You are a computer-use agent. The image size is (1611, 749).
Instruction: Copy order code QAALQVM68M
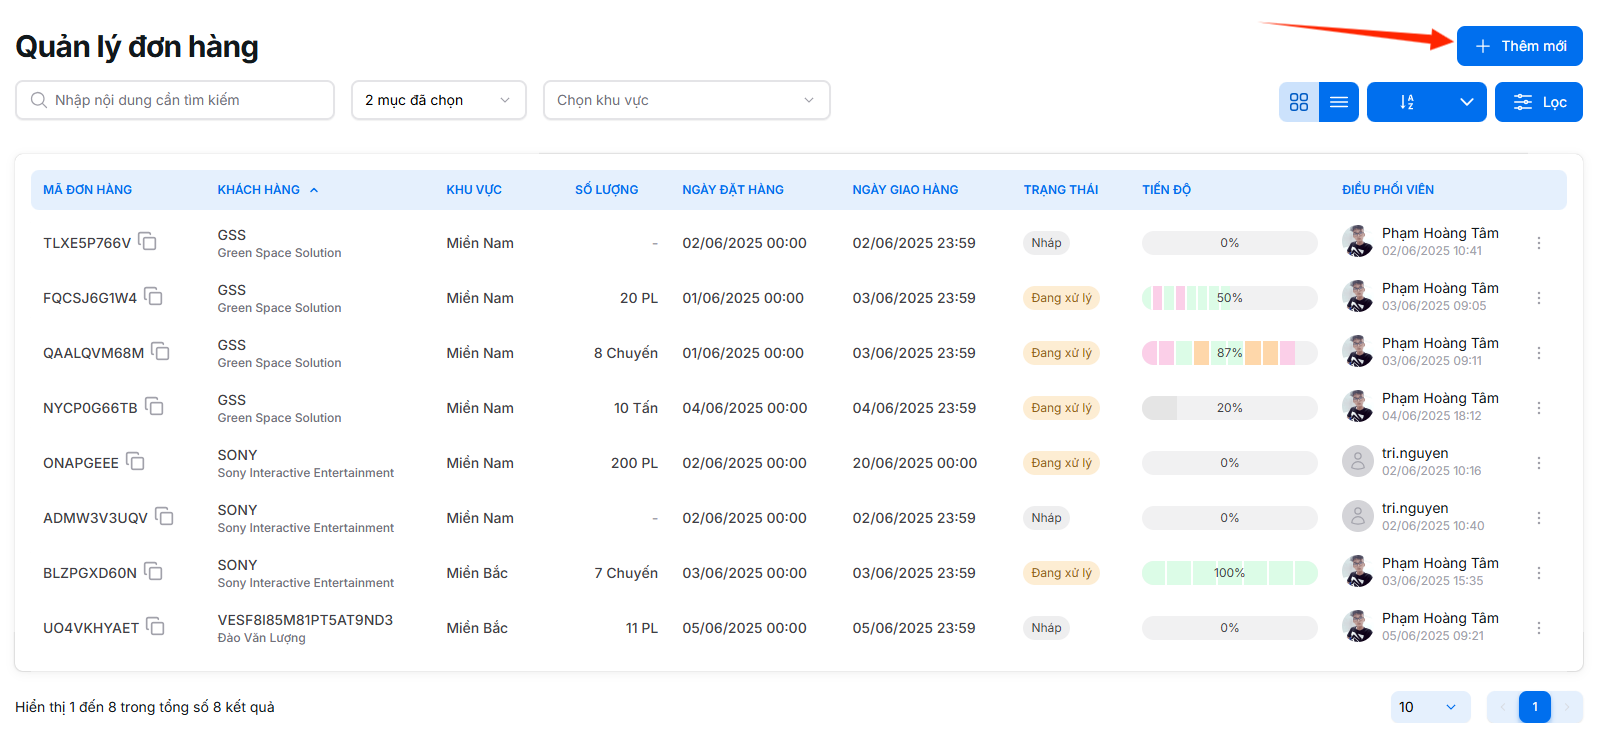tap(160, 352)
